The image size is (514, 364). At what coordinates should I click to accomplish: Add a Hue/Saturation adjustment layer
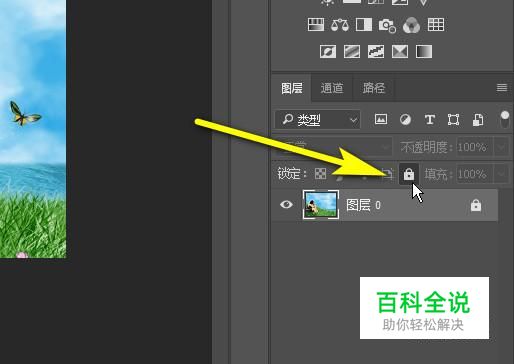pyautogui.click(x=316, y=25)
